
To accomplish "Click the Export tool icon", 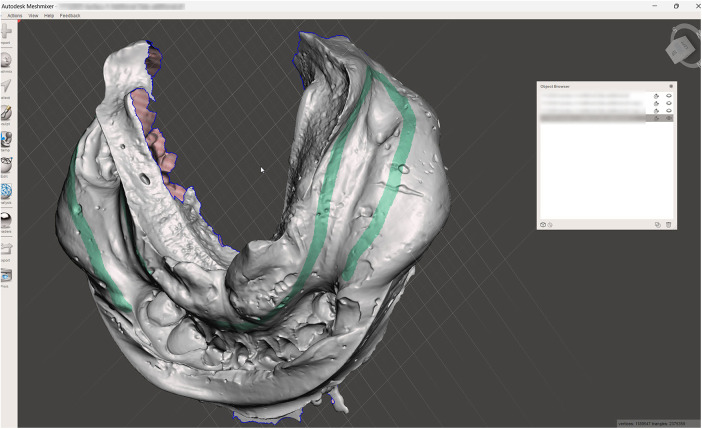I will (x=6, y=249).
